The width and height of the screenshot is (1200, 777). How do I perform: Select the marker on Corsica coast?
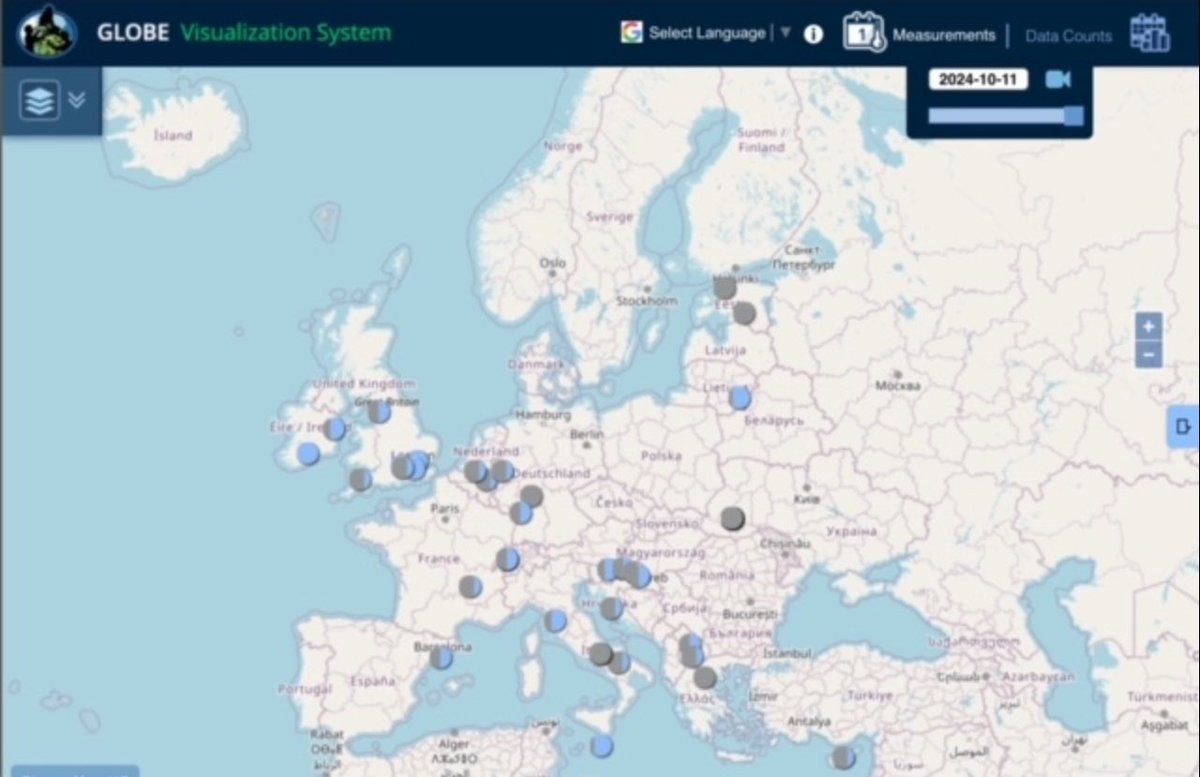coord(555,621)
